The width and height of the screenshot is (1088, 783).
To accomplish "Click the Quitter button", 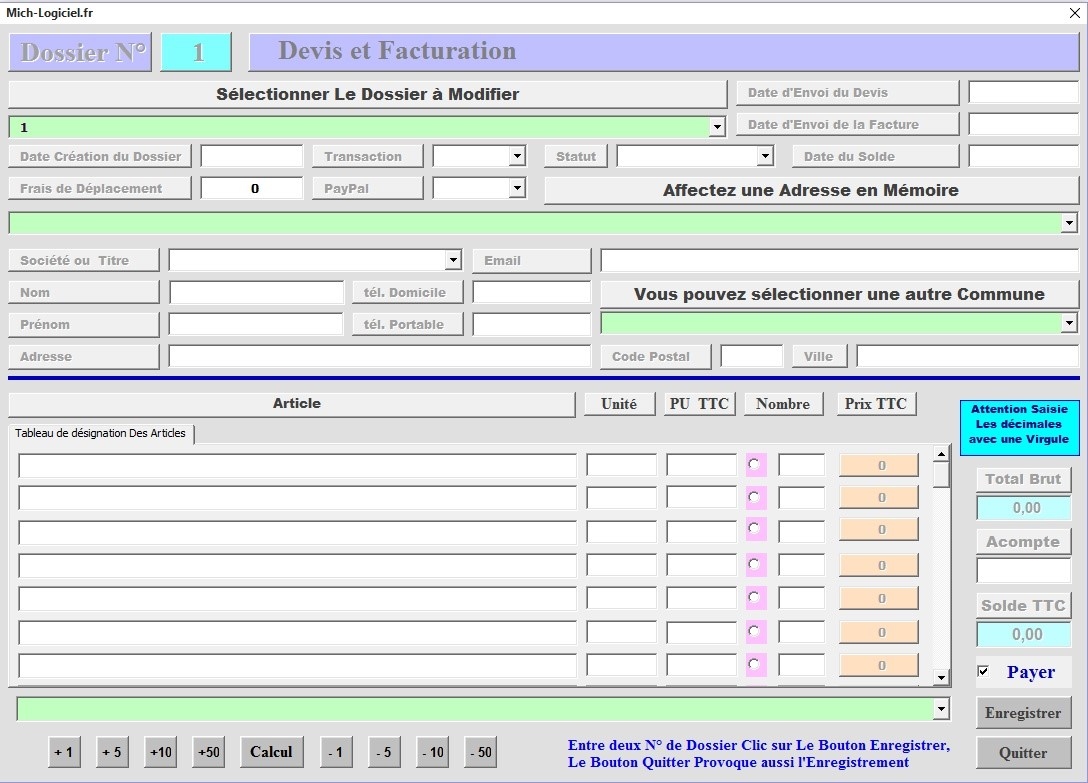I will tap(1023, 752).
